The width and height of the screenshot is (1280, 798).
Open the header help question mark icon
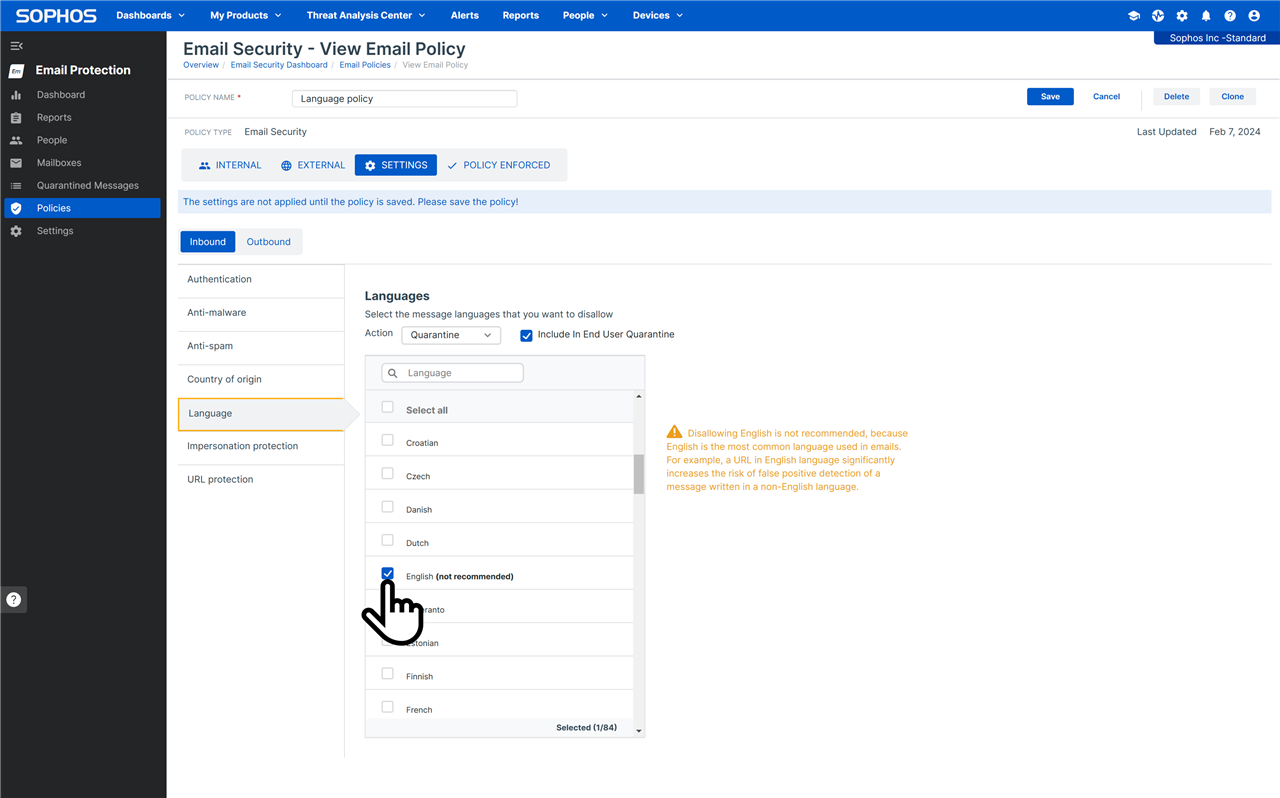(x=1230, y=16)
